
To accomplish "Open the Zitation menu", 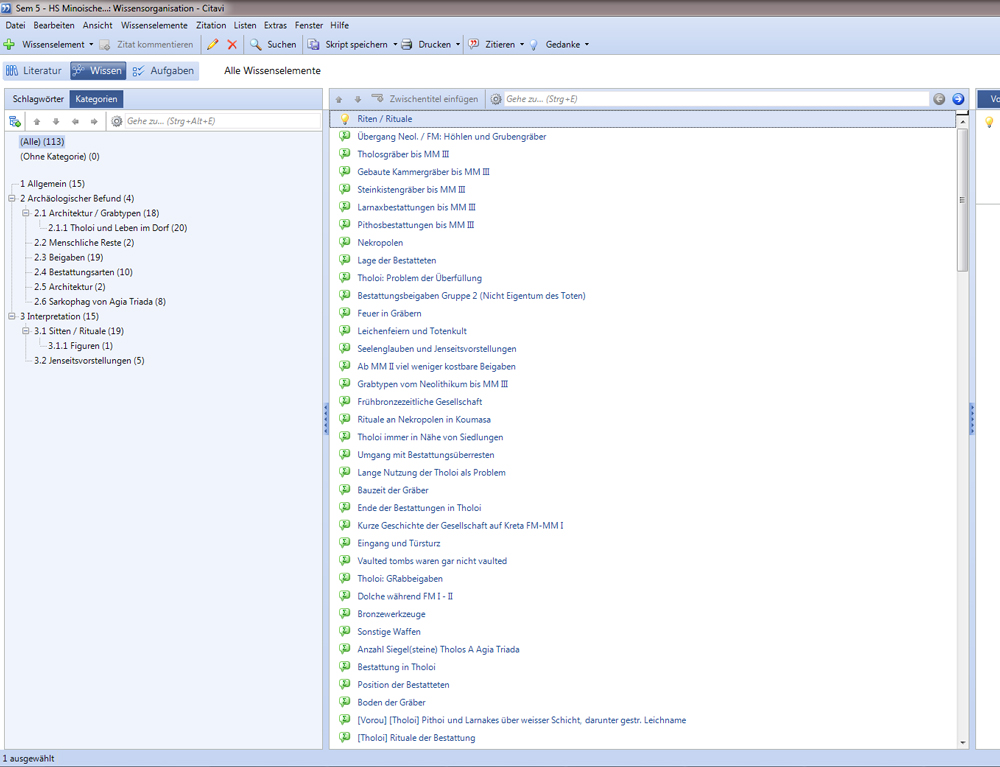I will click(x=211, y=26).
